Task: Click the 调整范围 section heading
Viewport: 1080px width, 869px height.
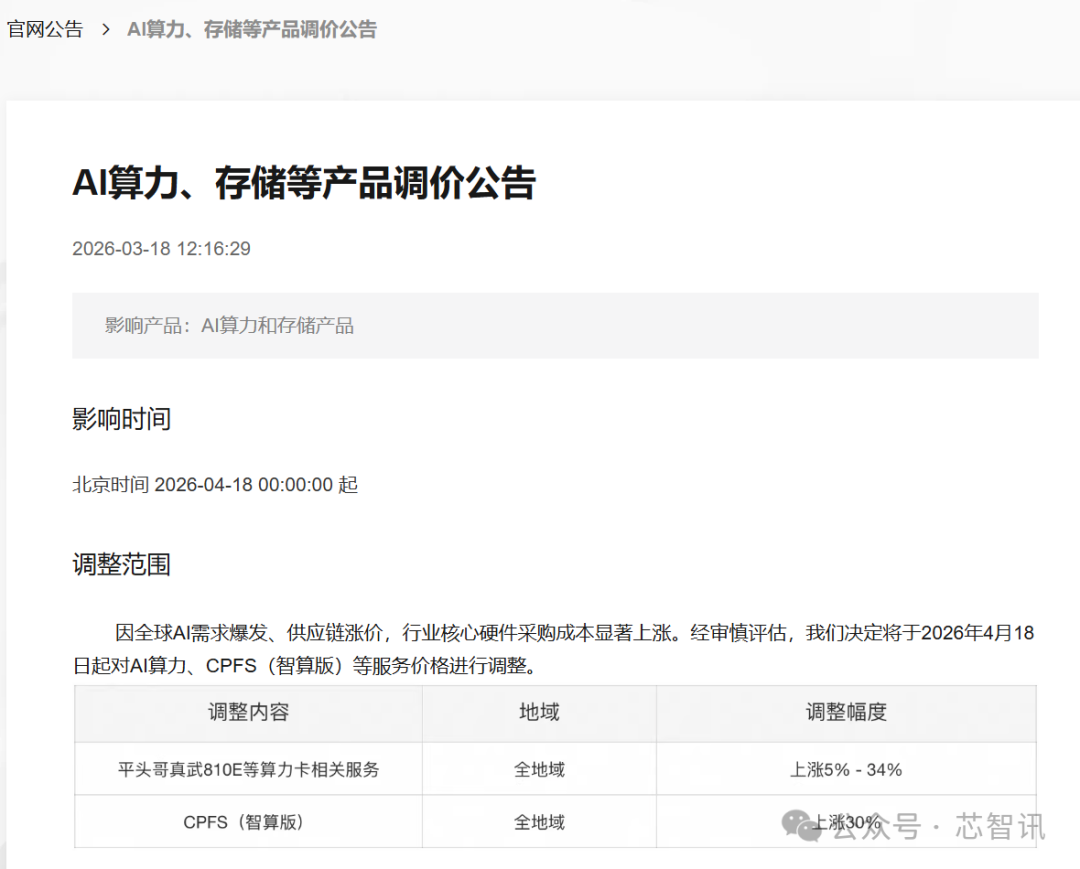Action: (122, 564)
